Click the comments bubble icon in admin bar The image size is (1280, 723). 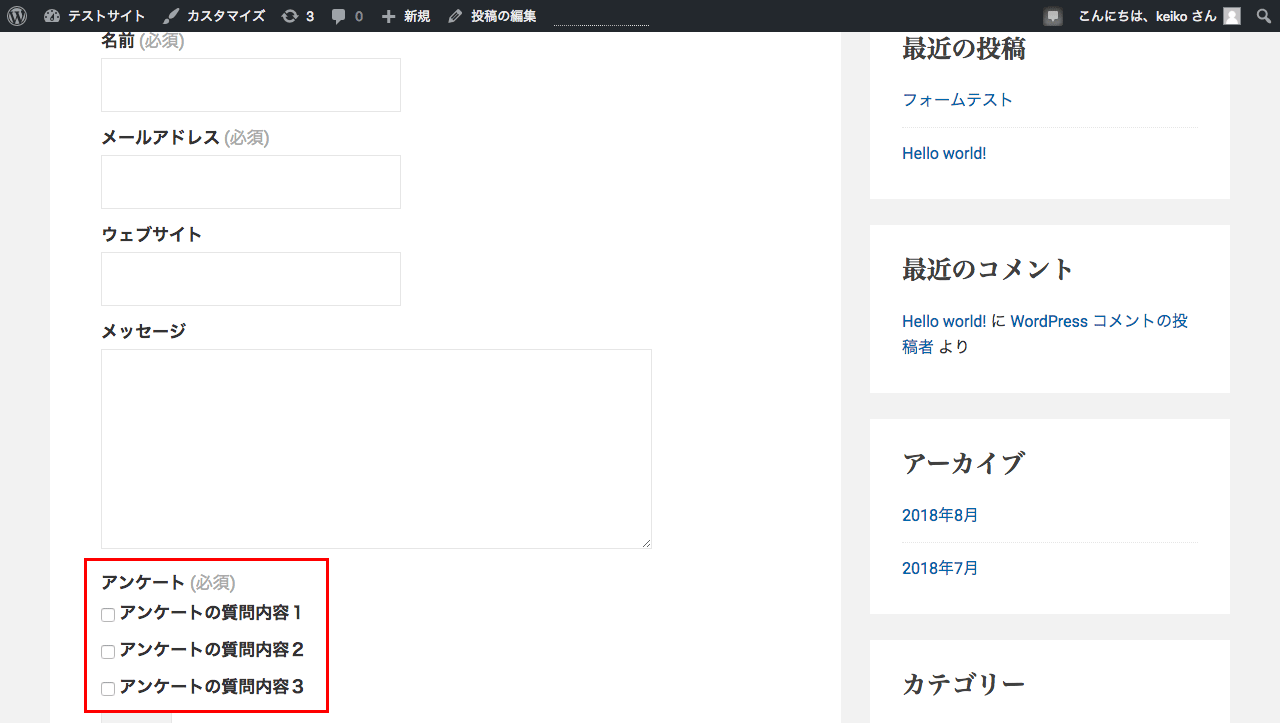pyautogui.click(x=339, y=16)
